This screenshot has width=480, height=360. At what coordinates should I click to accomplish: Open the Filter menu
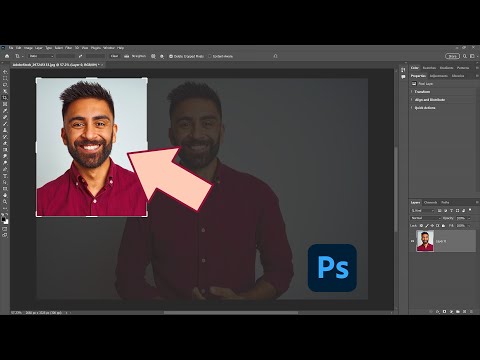coord(69,48)
